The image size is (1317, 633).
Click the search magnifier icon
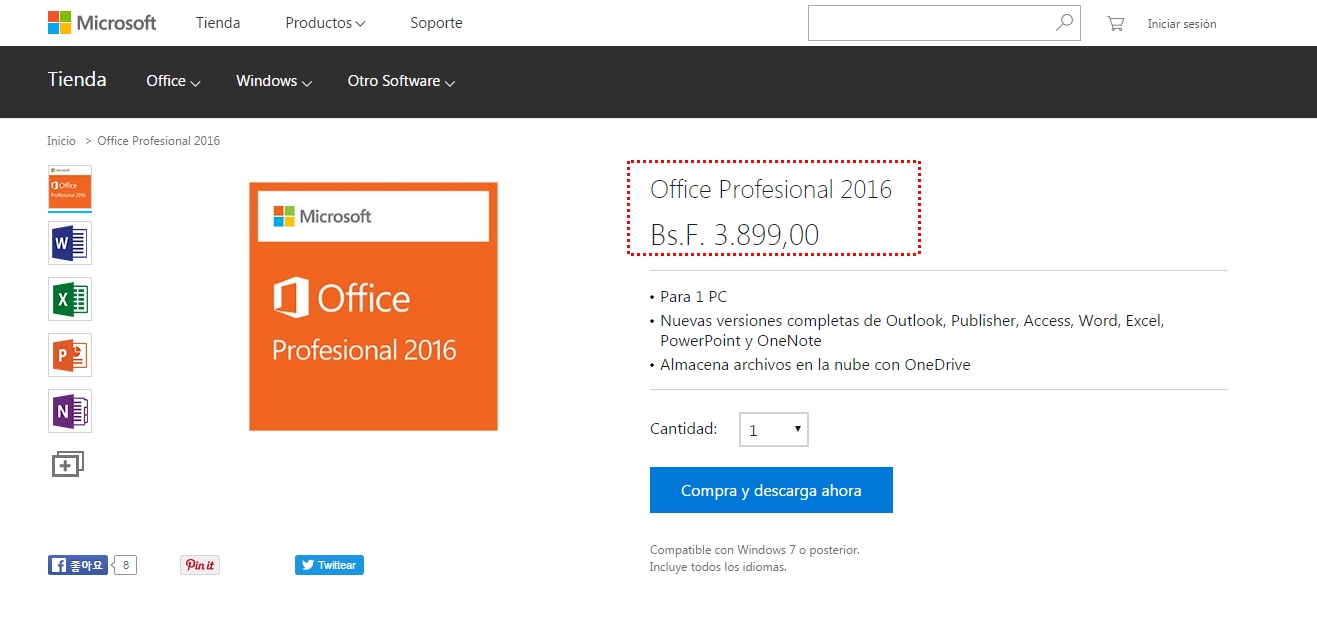(x=1064, y=23)
